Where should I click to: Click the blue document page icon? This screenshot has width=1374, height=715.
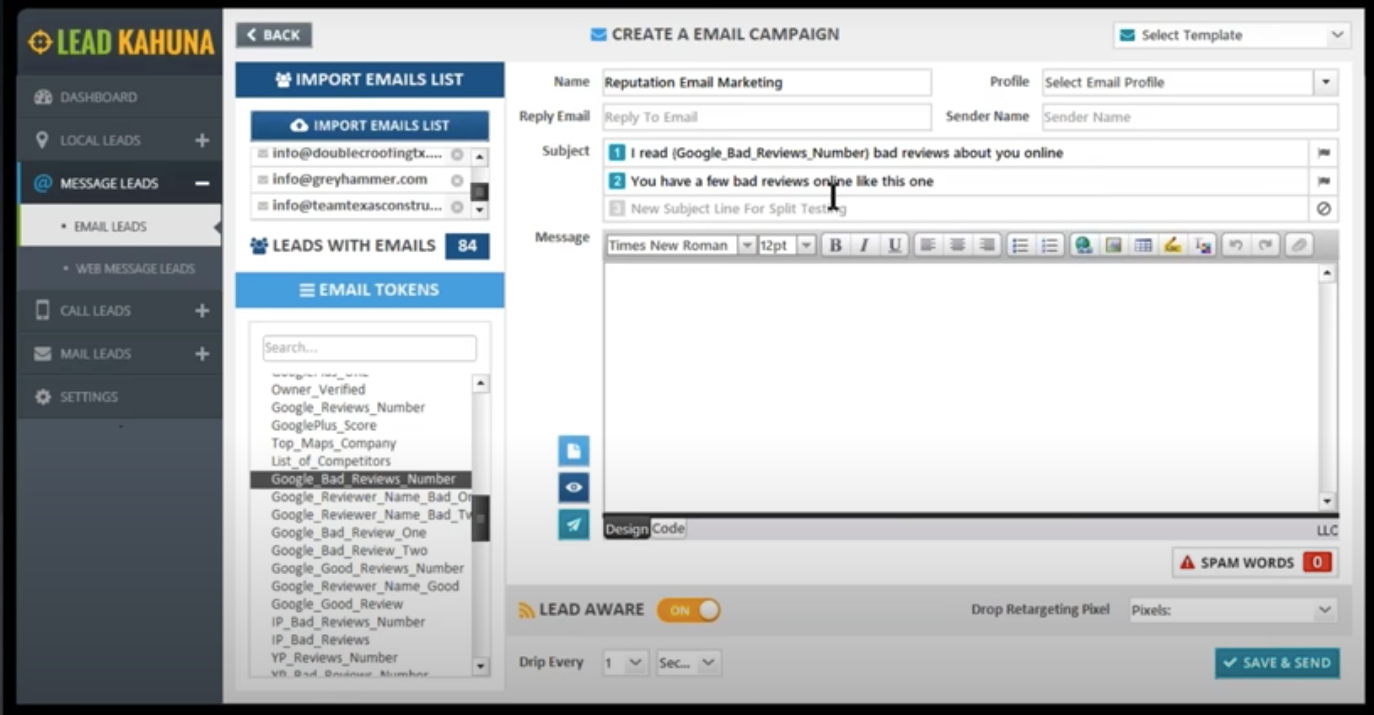pyautogui.click(x=573, y=451)
